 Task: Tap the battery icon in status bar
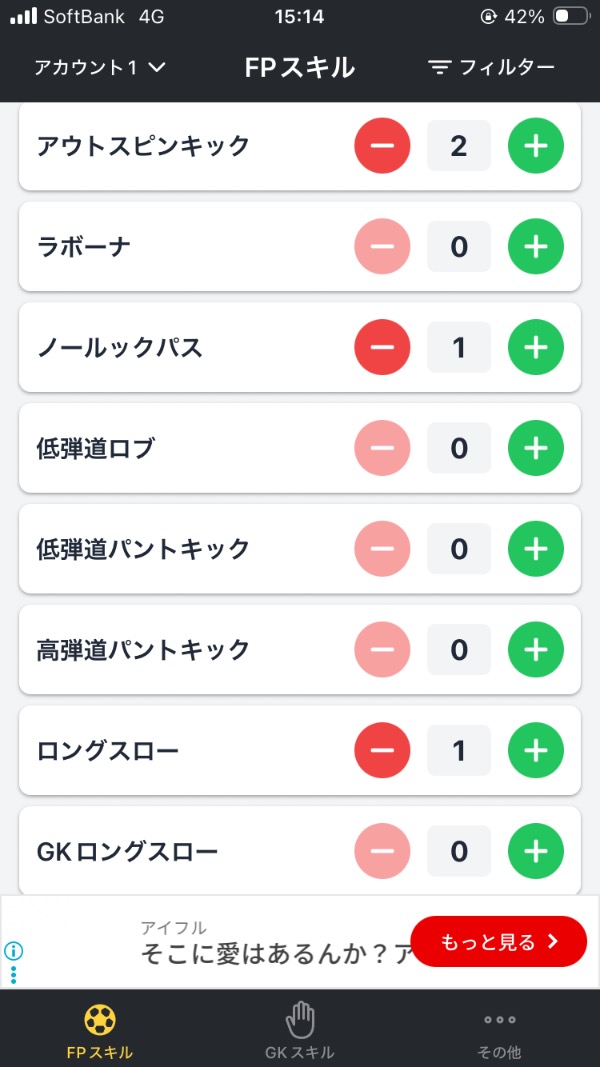[571, 17]
